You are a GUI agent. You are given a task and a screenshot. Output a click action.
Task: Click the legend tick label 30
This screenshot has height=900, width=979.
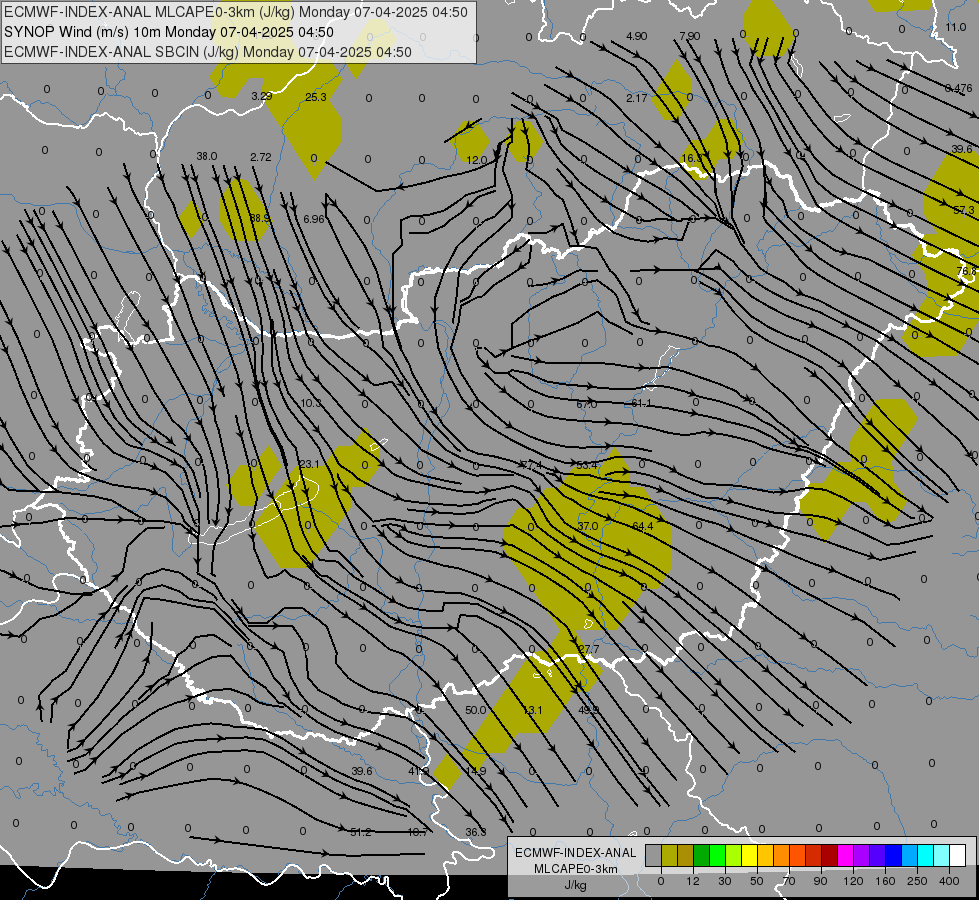724,881
